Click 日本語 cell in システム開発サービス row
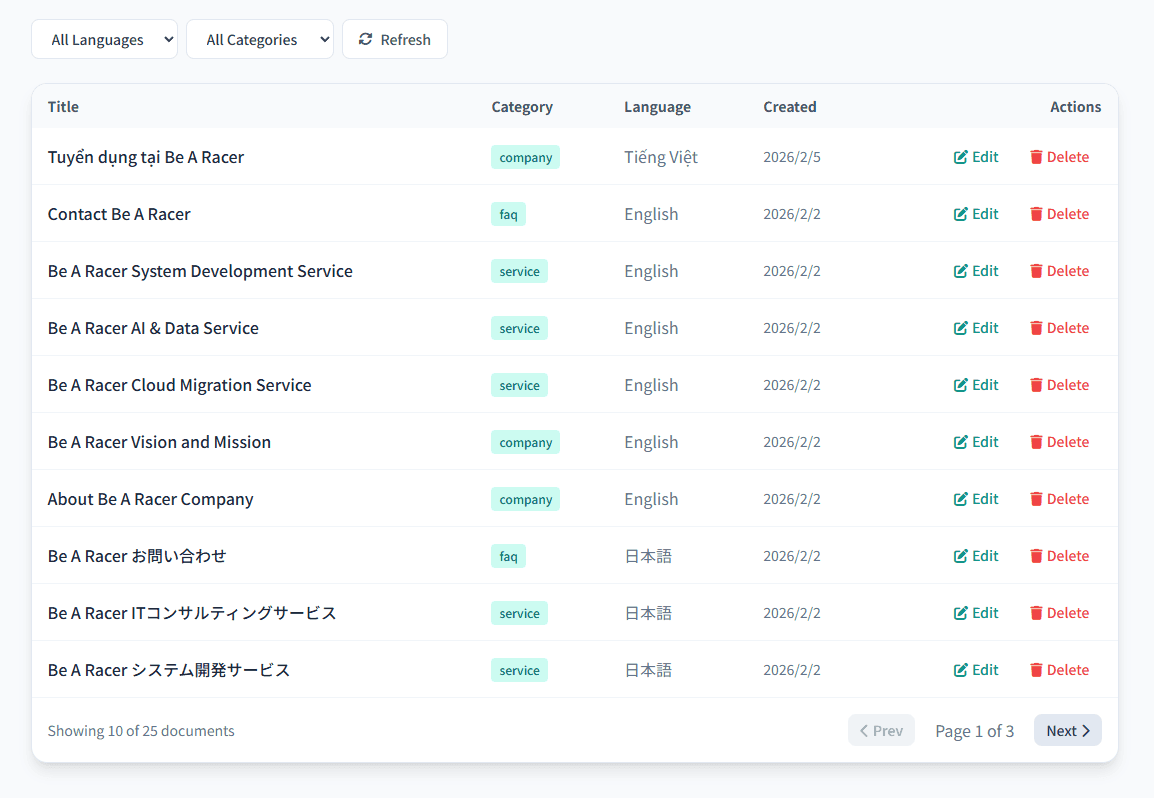This screenshot has width=1154, height=798. [648, 670]
